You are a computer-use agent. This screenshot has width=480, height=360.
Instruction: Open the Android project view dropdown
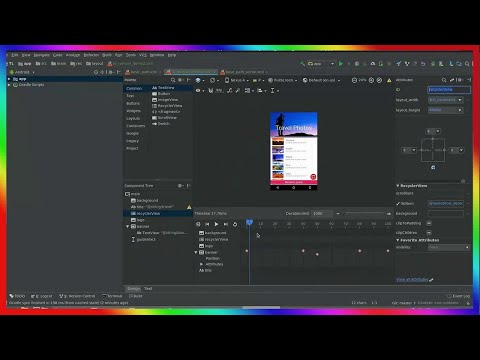pyautogui.click(x=22, y=72)
